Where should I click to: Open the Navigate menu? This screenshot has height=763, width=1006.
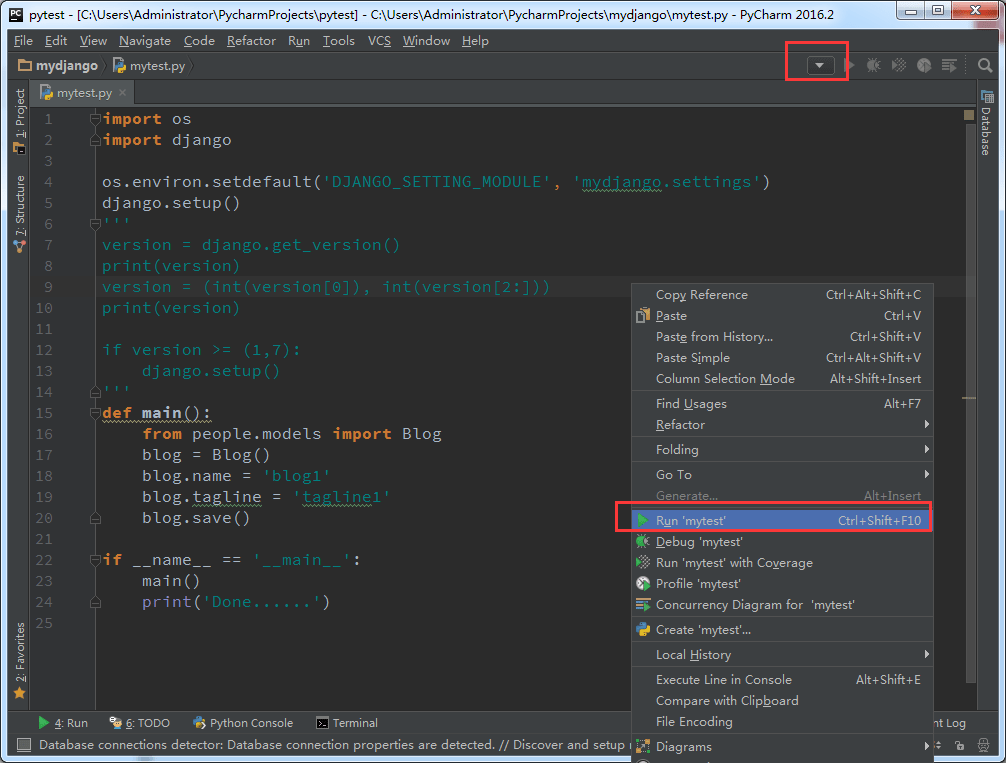pyautogui.click(x=145, y=40)
